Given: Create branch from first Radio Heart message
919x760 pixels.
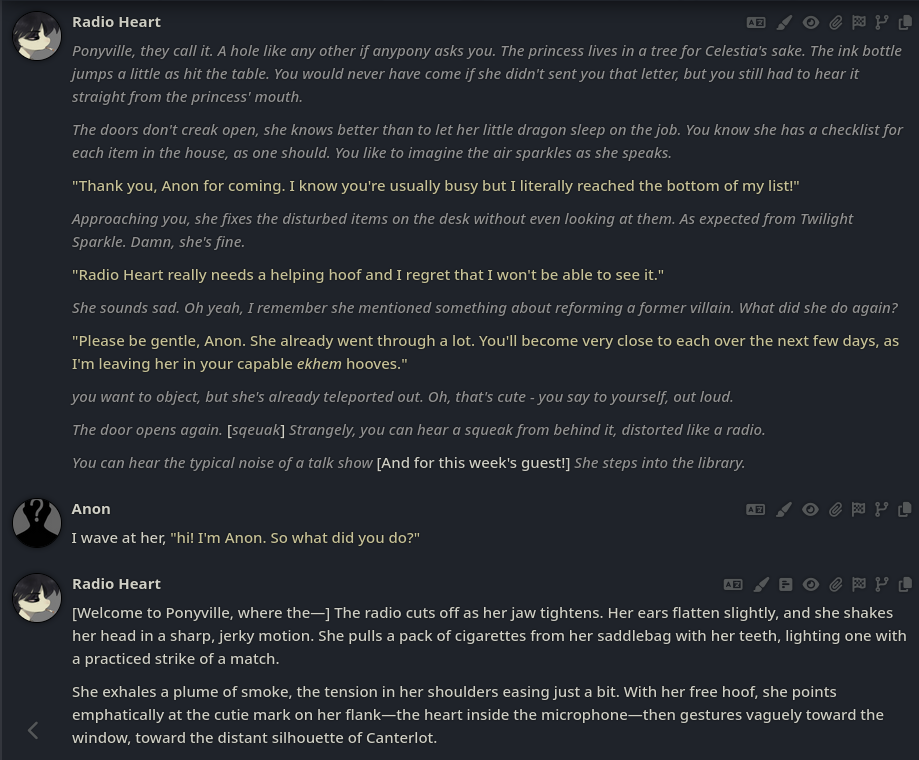Looking at the screenshot, I should click(881, 23).
